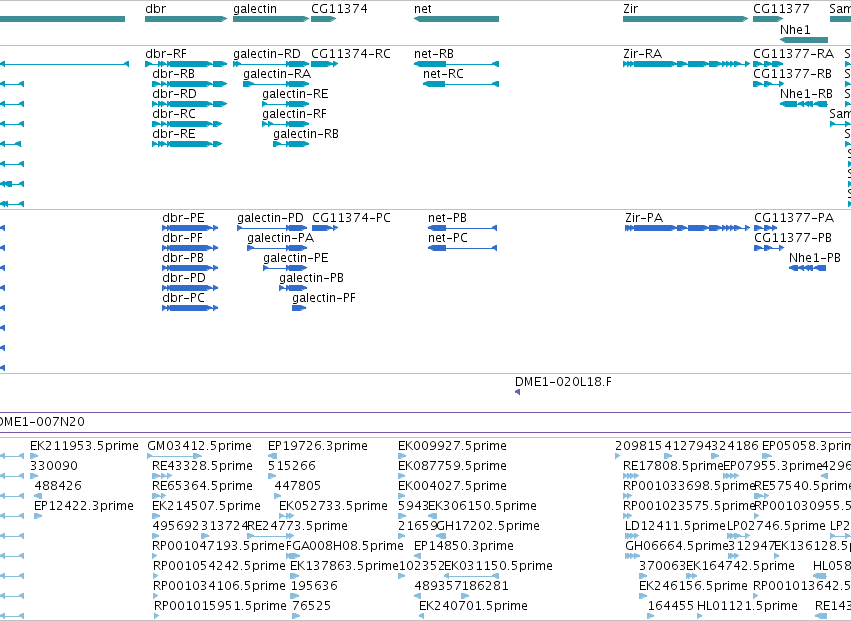Image resolution: width=851 pixels, height=621 pixels.
Task: Select EST EK004027.5prime
Action: point(402,496)
